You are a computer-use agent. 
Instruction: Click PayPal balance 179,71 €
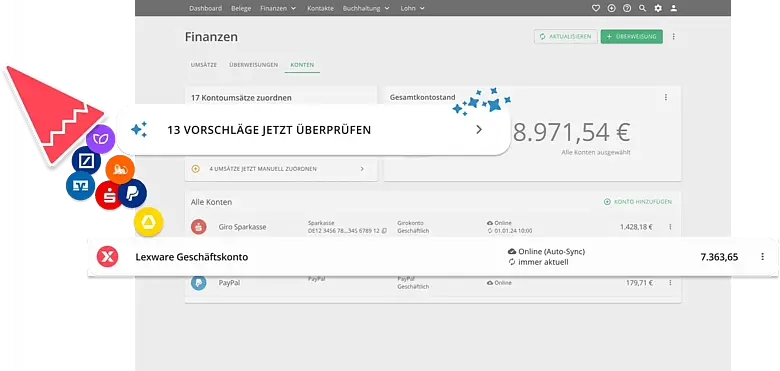[639, 282]
